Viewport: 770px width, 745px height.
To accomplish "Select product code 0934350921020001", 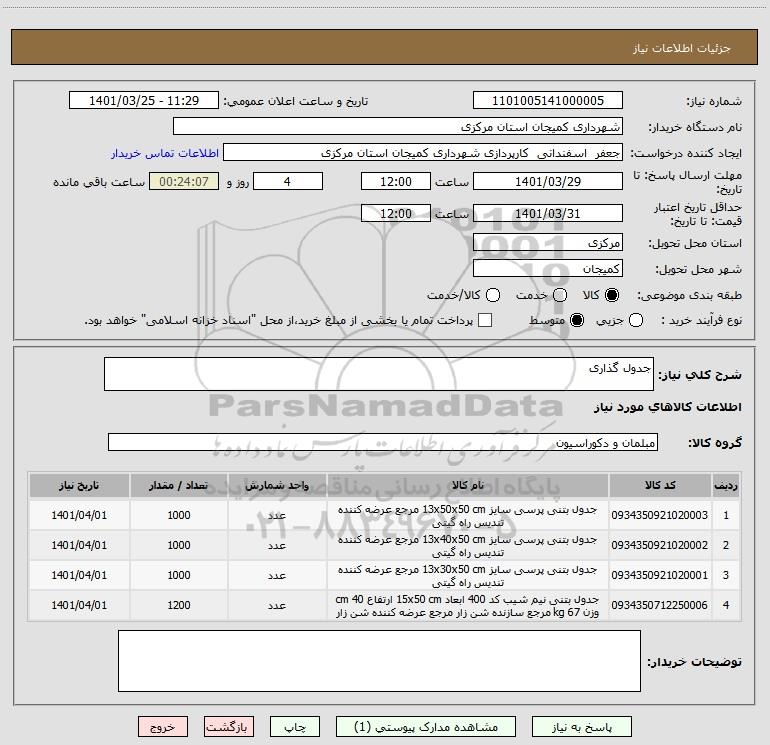I will pyautogui.click(x=660, y=575).
